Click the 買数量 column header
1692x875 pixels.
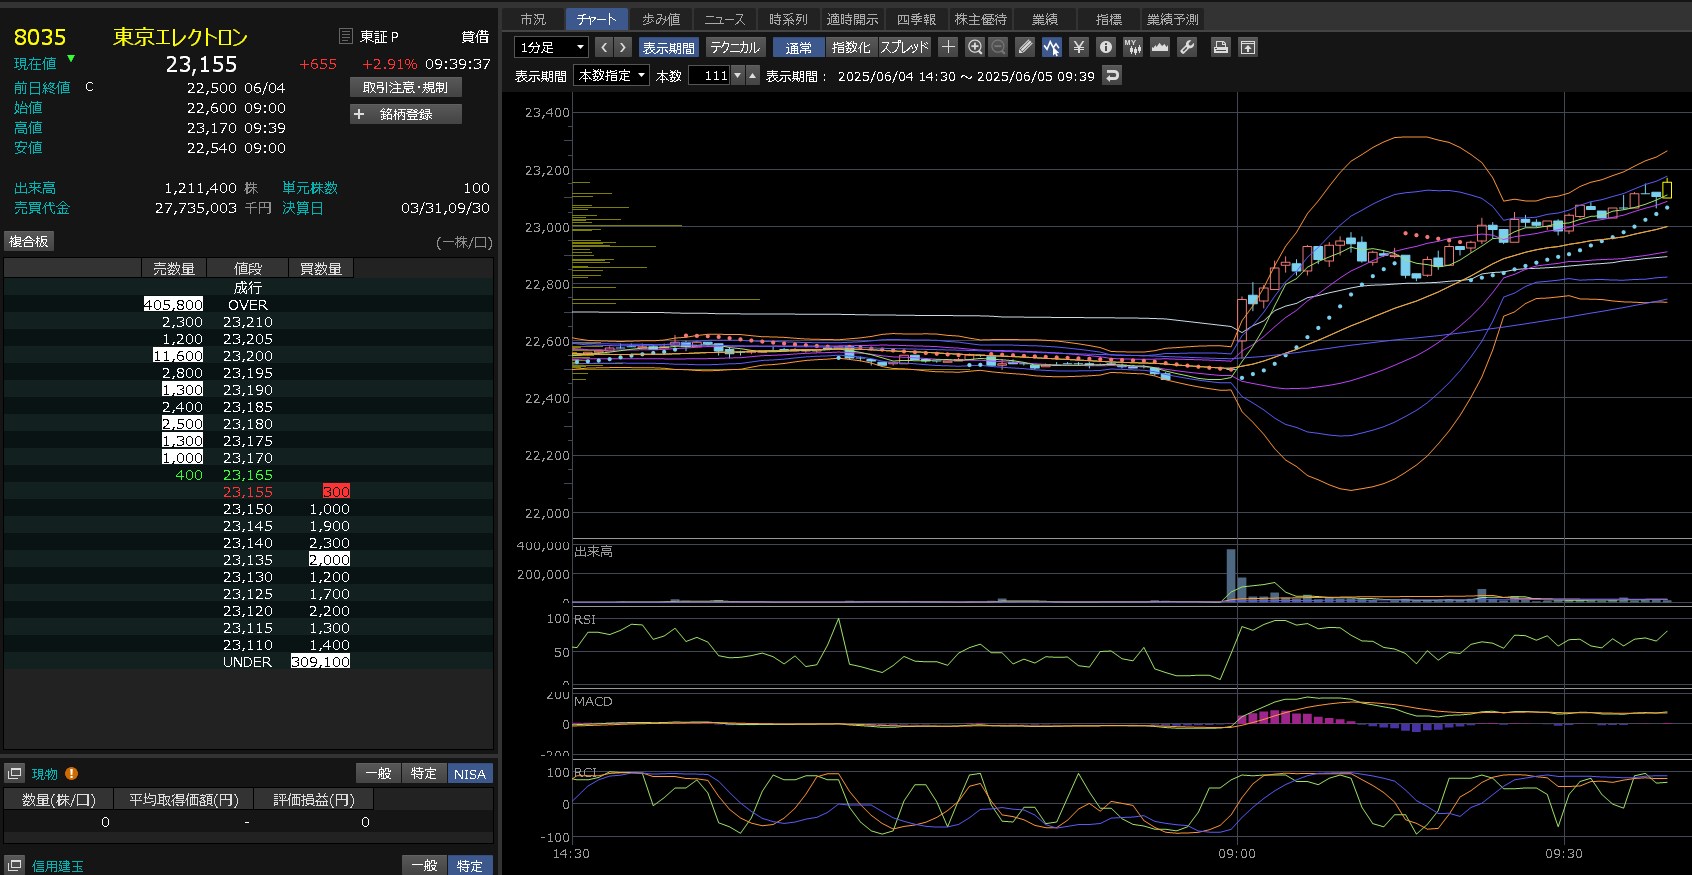(321, 268)
